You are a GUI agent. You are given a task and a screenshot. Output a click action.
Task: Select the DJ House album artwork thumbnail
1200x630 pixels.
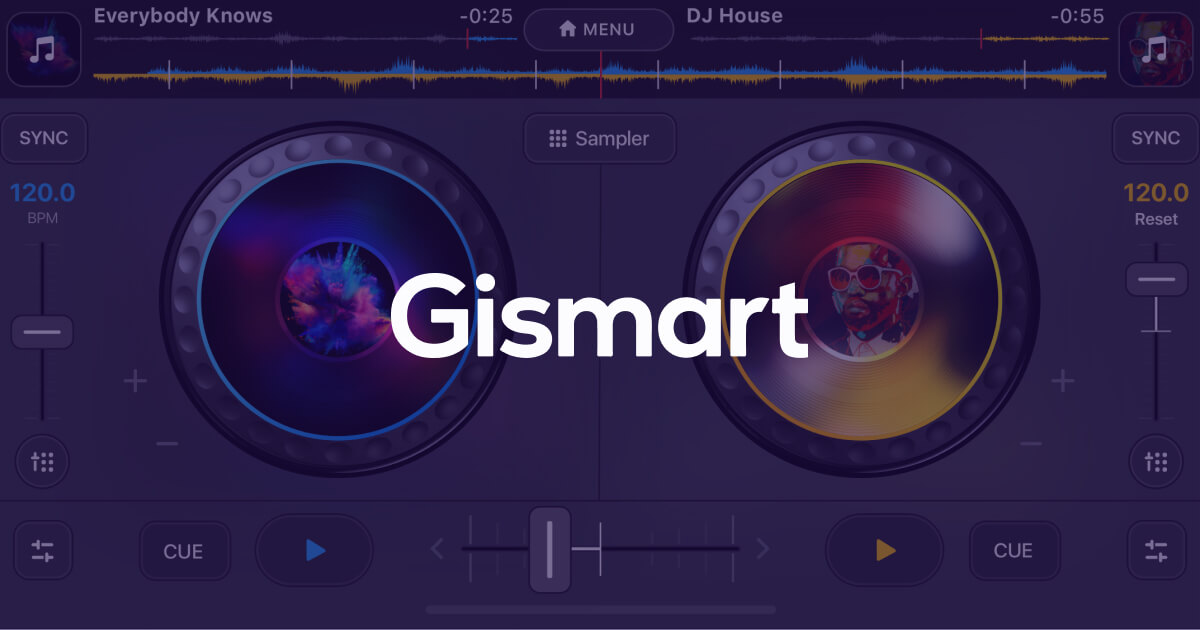(x=1157, y=49)
